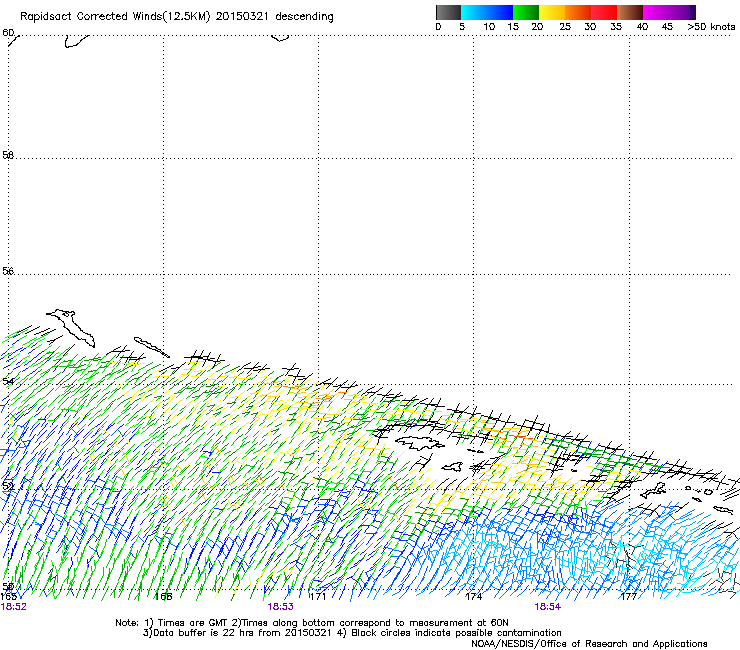Click the purple time stamp '18:54'

(547, 607)
